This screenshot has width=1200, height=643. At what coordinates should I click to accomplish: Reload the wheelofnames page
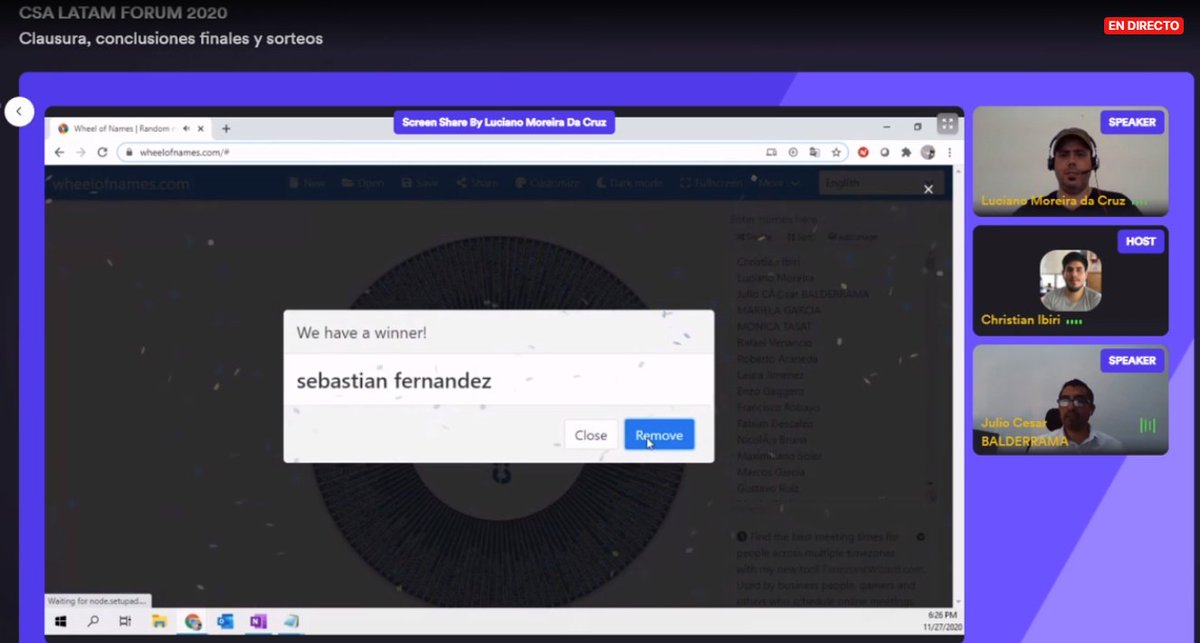tap(102, 152)
